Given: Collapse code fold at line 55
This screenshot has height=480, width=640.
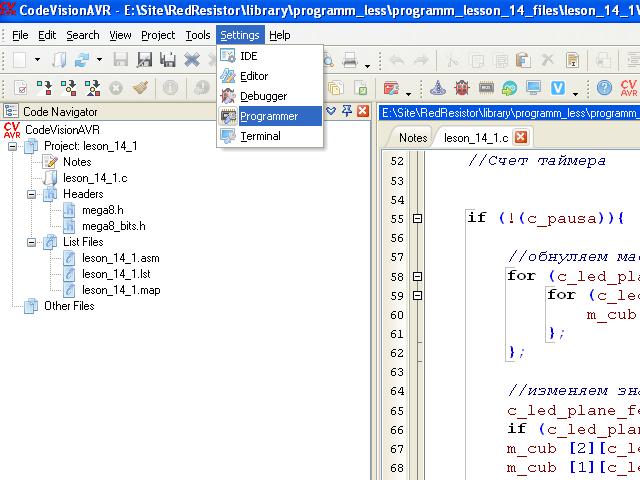Looking at the screenshot, I should click(417, 219).
